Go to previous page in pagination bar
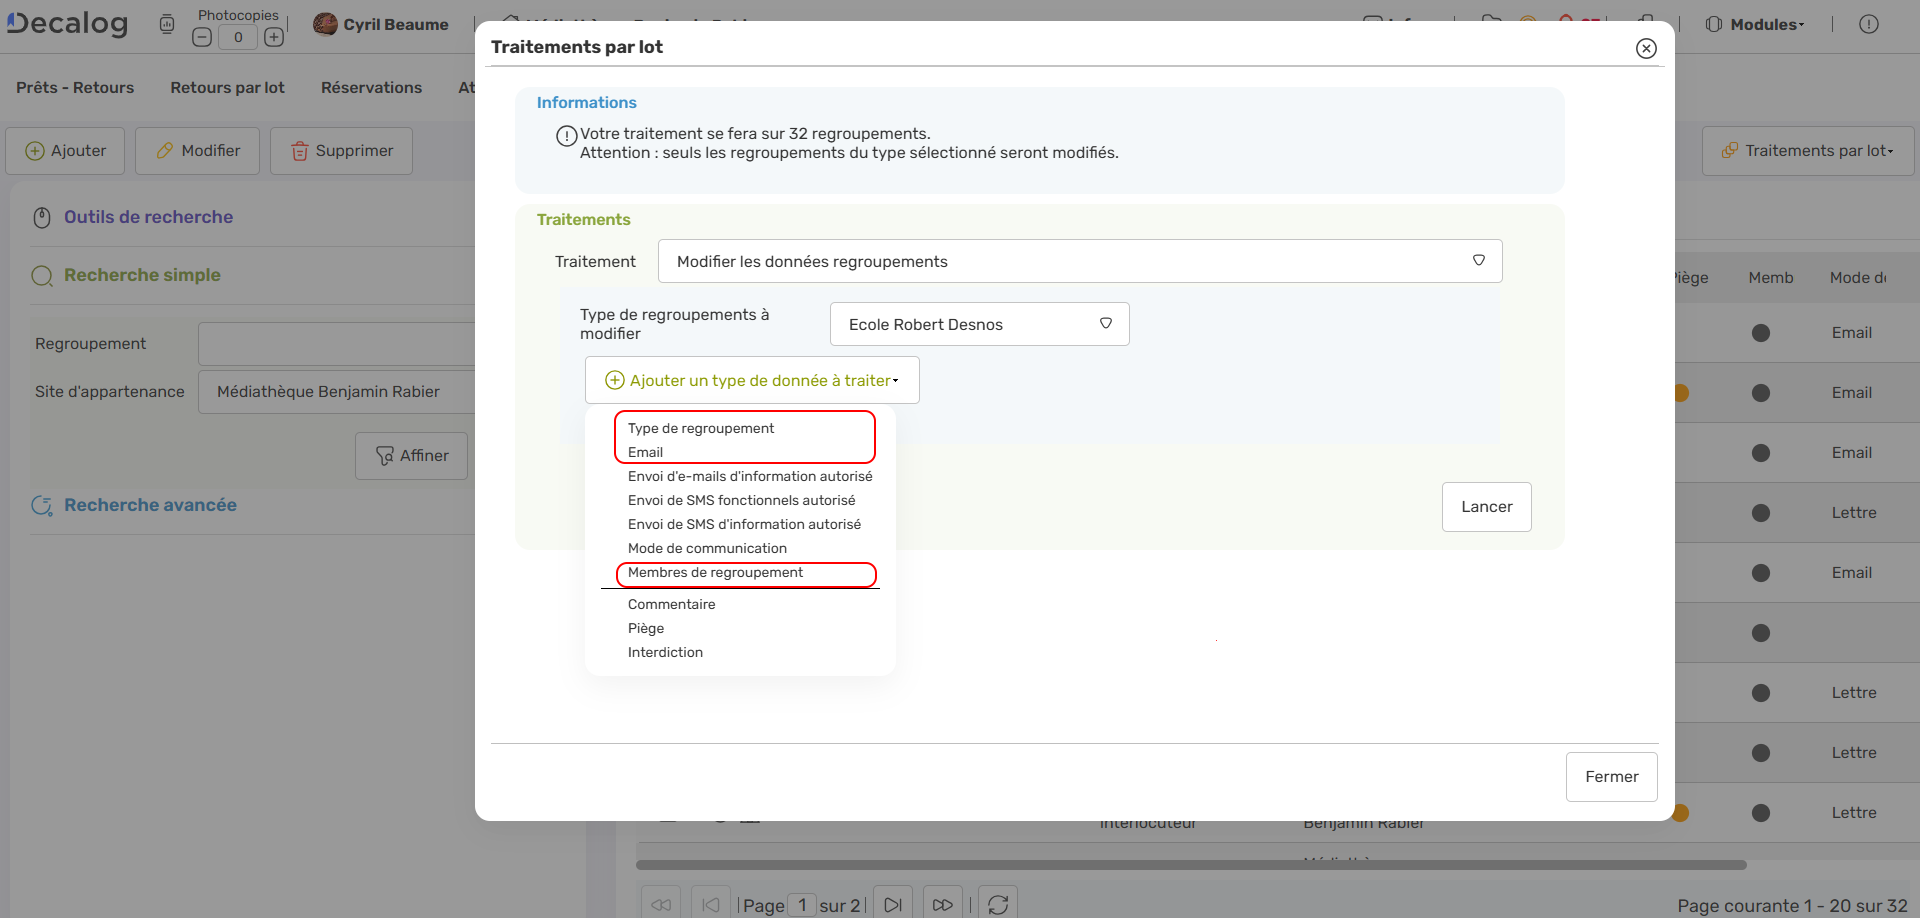This screenshot has height=918, width=1920. click(711, 904)
